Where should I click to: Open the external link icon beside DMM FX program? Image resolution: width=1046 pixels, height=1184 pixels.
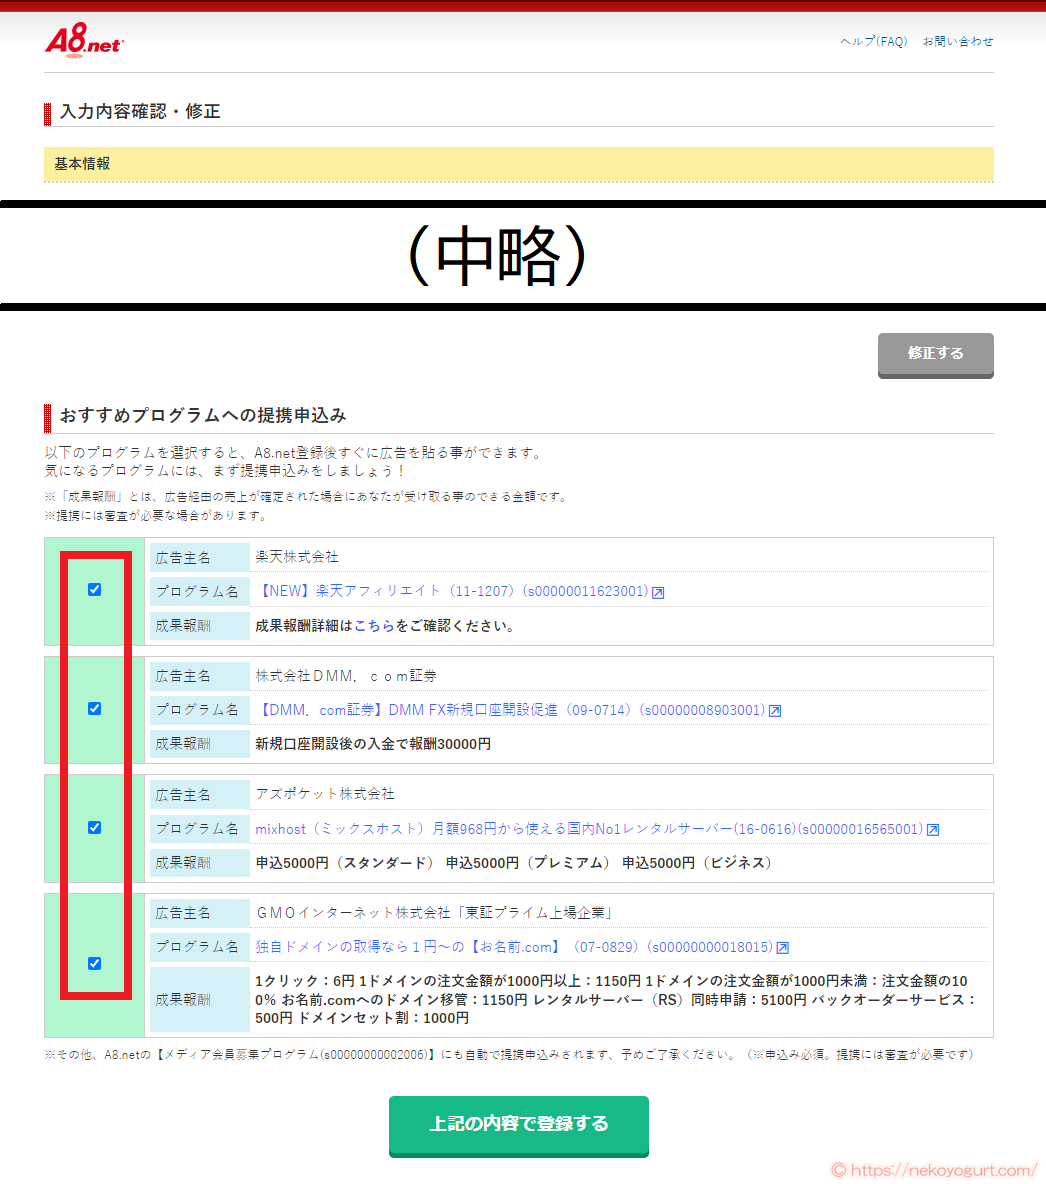coord(775,710)
